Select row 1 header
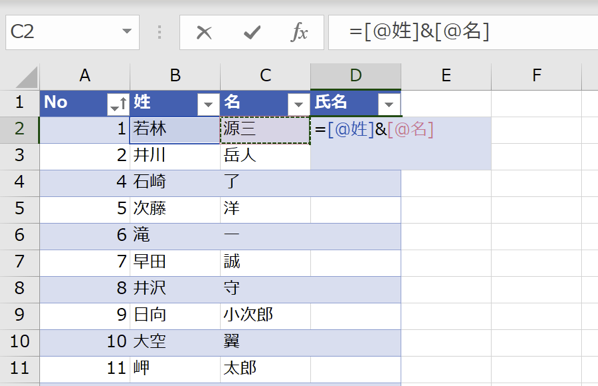Screen dimensions: 598x386 point(19,103)
